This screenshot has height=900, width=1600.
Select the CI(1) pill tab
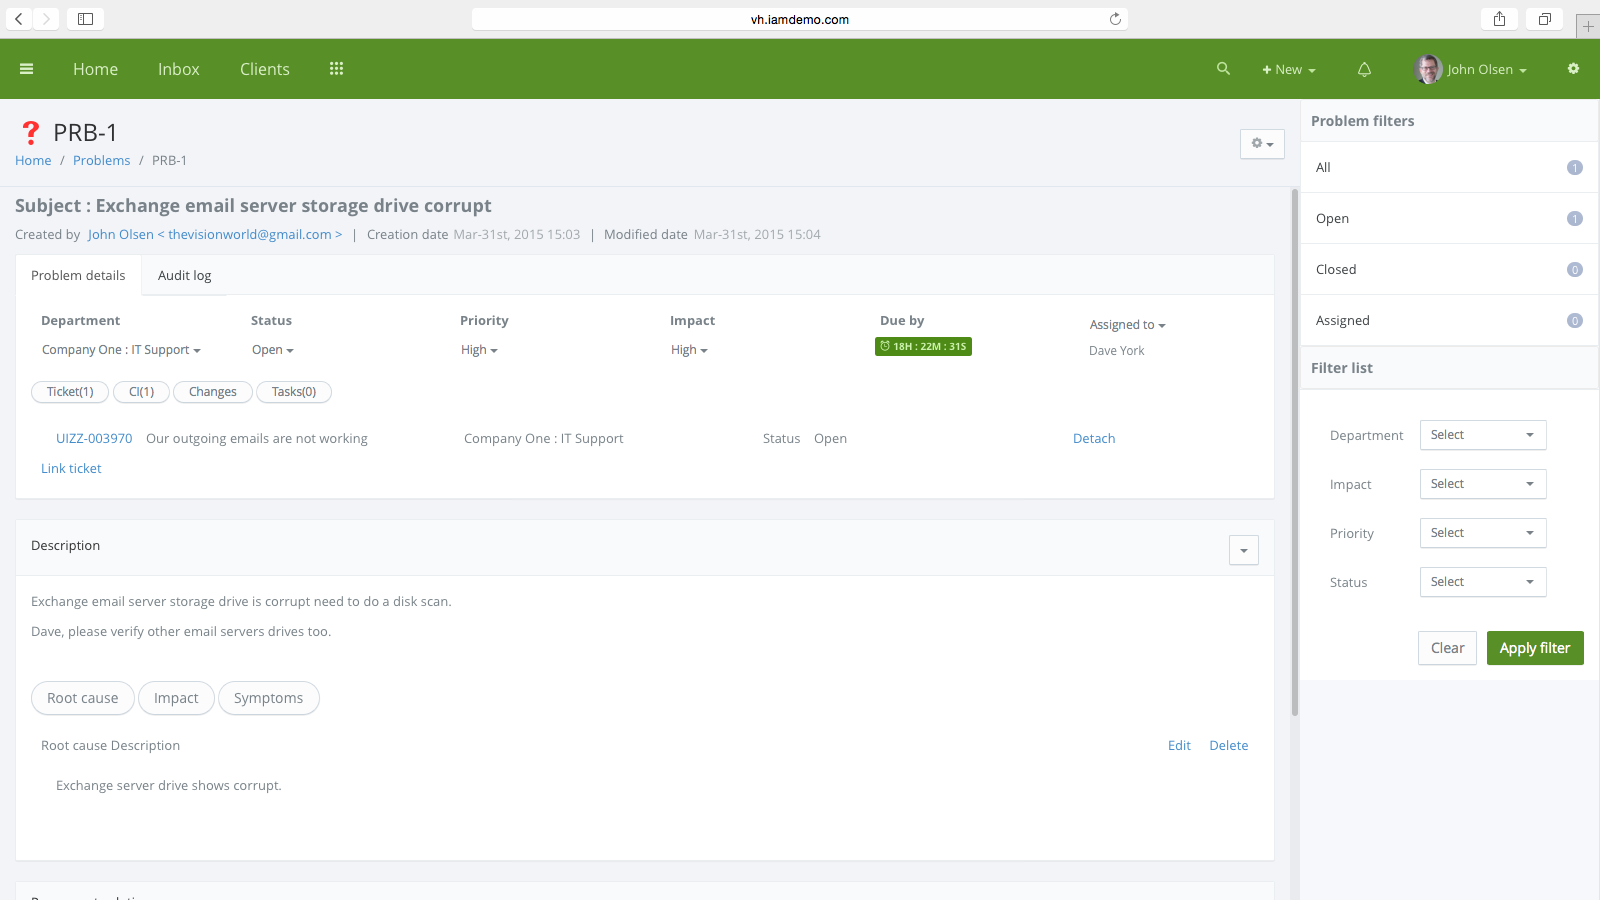click(141, 392)
